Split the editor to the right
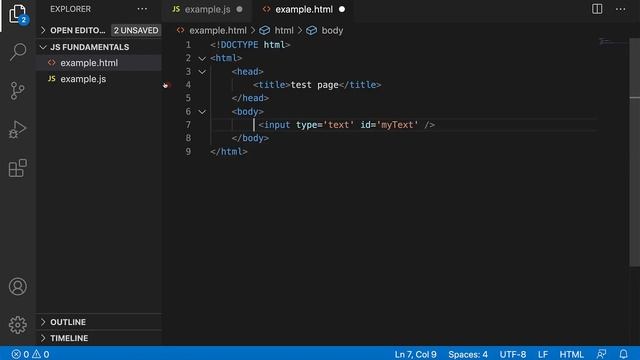The width and height of the screenshot is (640, 360). (597, 9)
